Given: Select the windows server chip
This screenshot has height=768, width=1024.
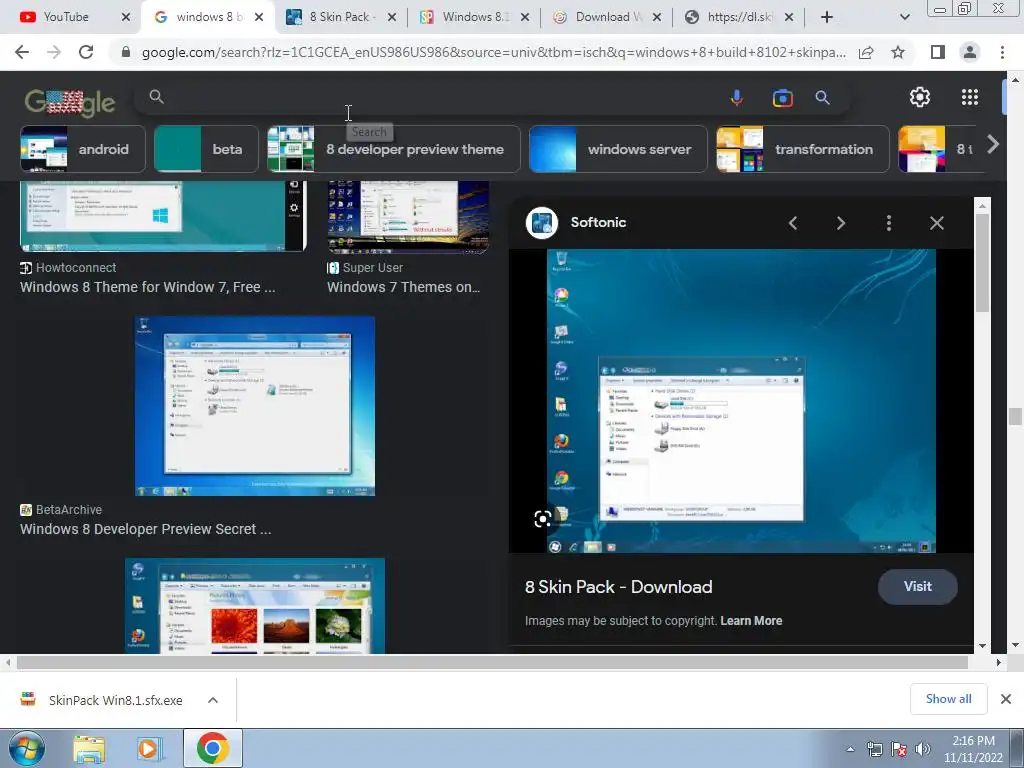Looking at the screenshot, I should 618,149.
